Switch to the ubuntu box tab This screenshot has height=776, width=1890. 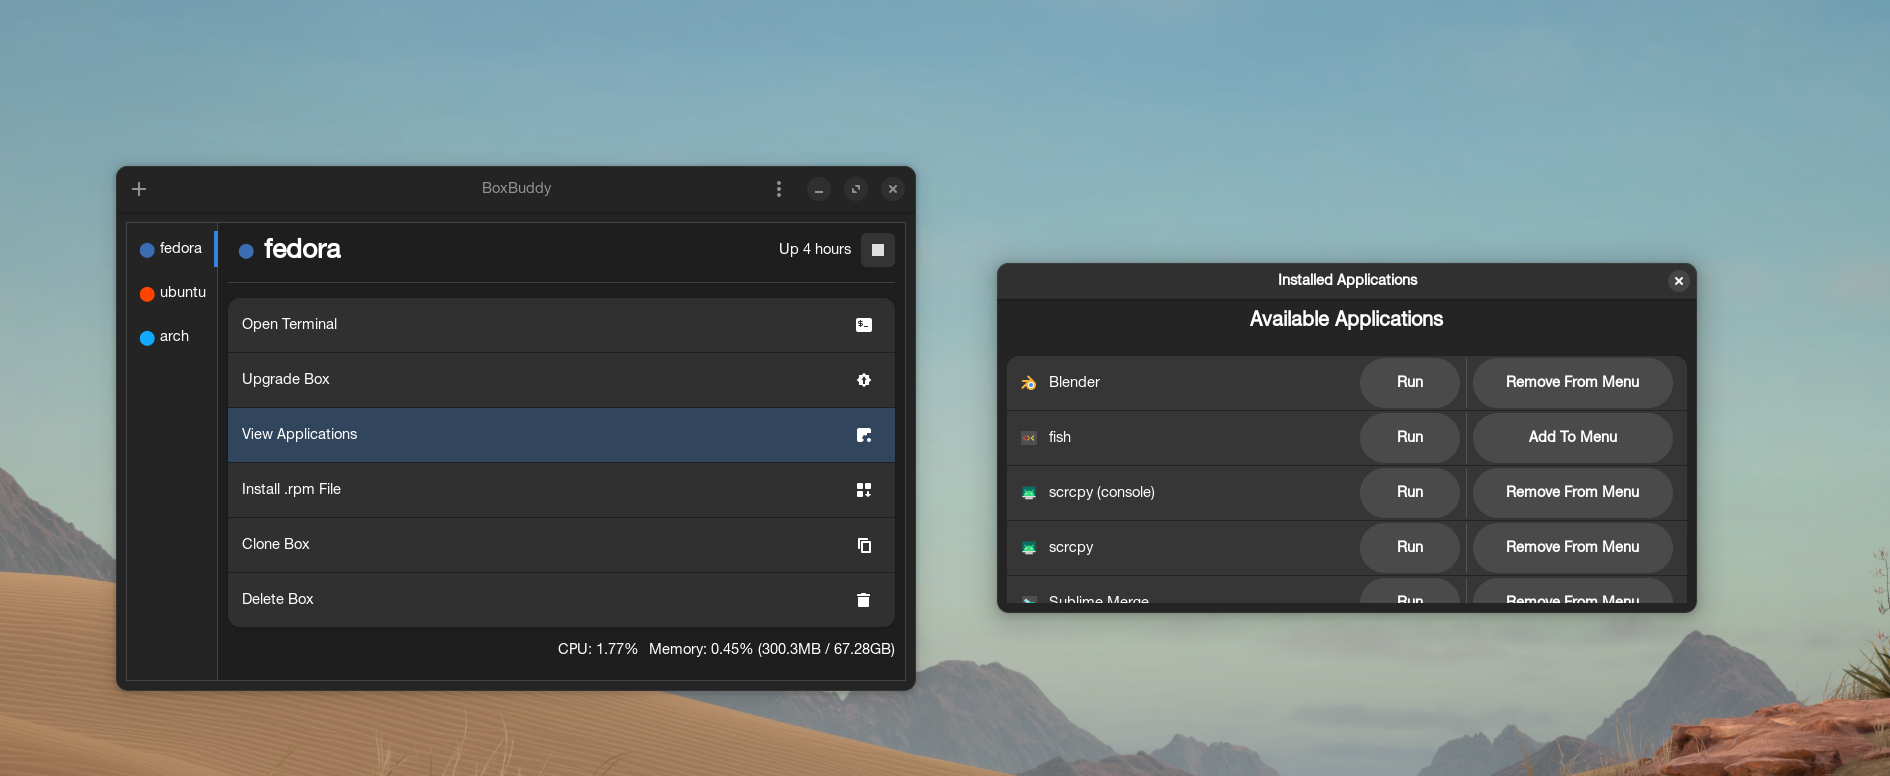pyautogui.click(x=172, y=292)
